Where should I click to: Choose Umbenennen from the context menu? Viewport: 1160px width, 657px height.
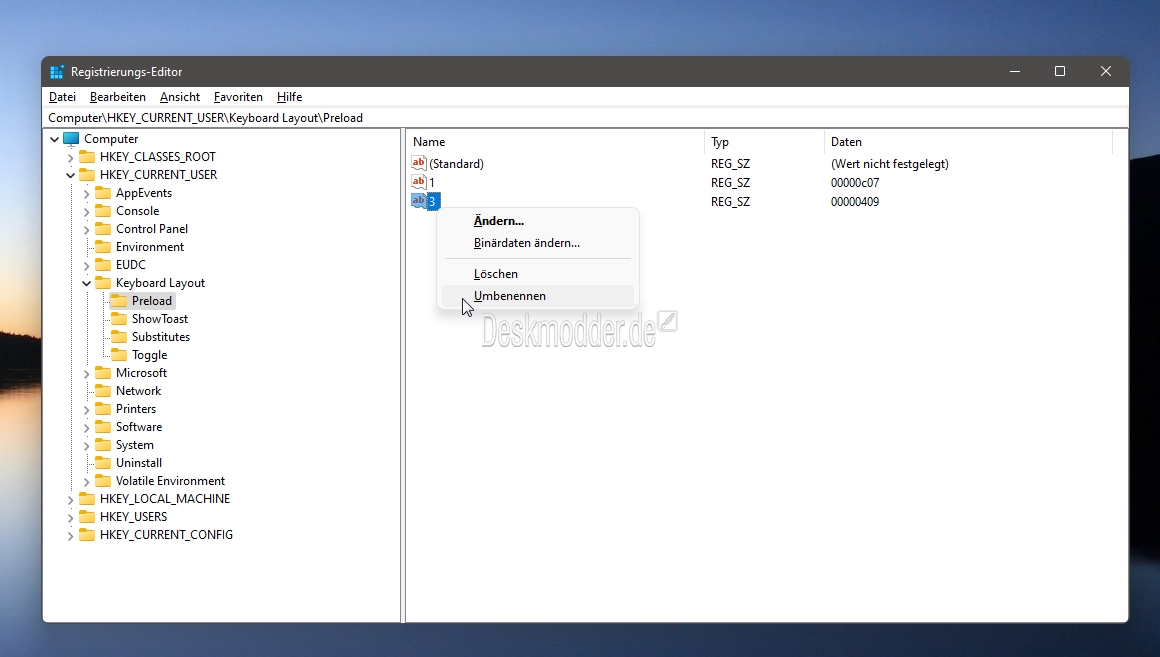pyautogui.click(x=538, y=296)
